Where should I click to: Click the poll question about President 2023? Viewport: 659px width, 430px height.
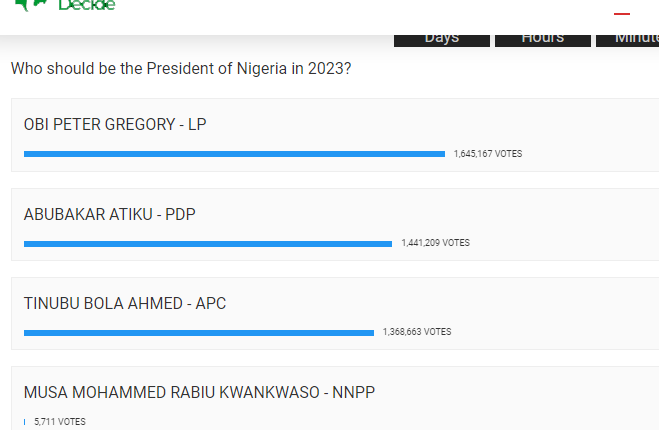click(x=181, y=69)
